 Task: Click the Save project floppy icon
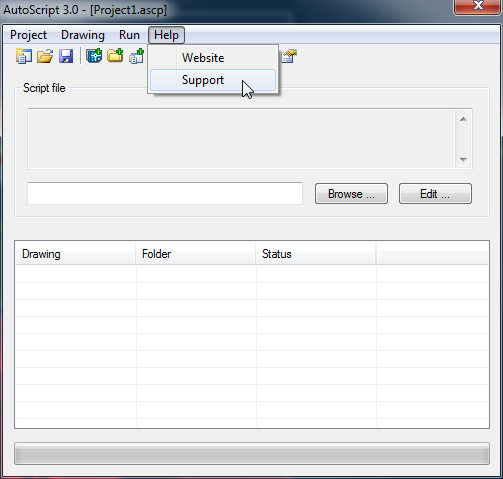66,56
